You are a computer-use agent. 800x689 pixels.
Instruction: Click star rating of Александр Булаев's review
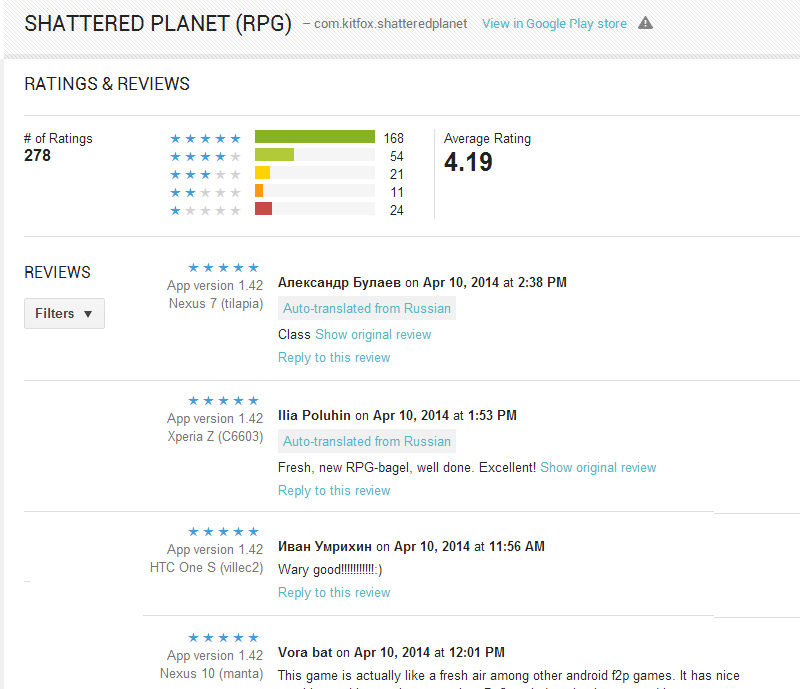click(x=223, y=267)
